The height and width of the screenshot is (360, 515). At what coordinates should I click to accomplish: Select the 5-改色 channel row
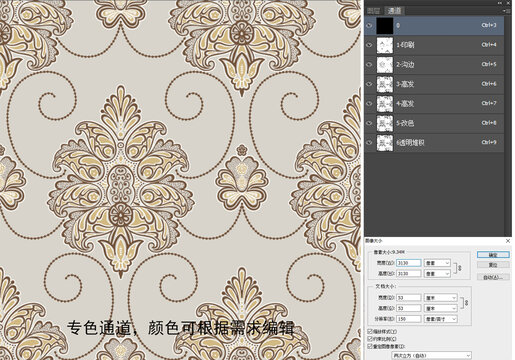tap(434, 123)
